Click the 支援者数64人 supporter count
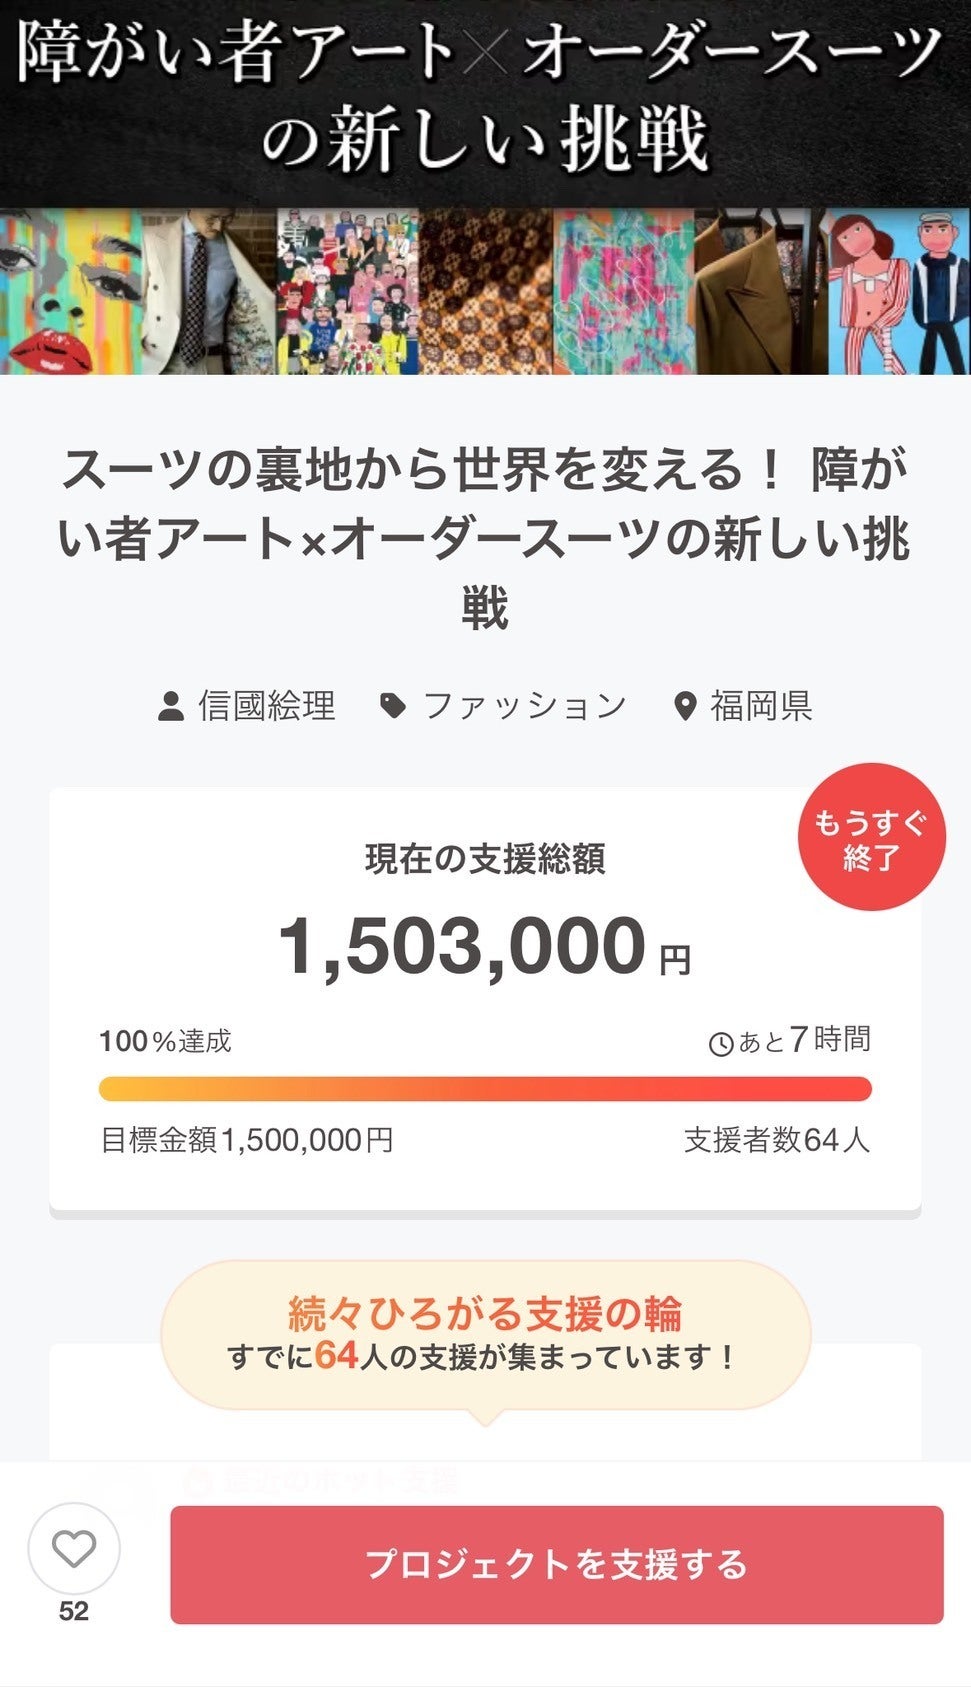The width and height of the screenshot is (971, 1687). click(776, 1140)
